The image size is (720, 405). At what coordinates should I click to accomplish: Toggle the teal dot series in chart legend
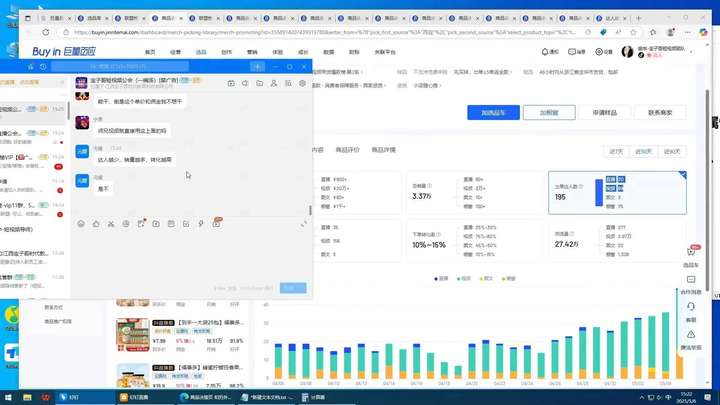(x=464, y=278)
